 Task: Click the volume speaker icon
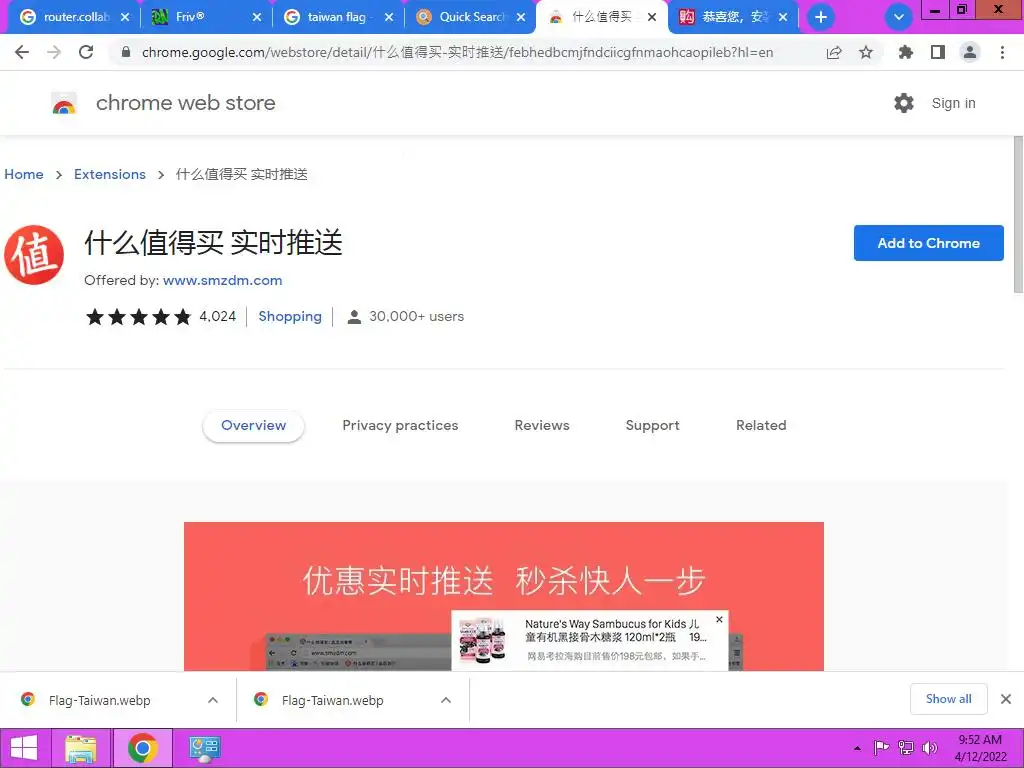coord(929,748)
